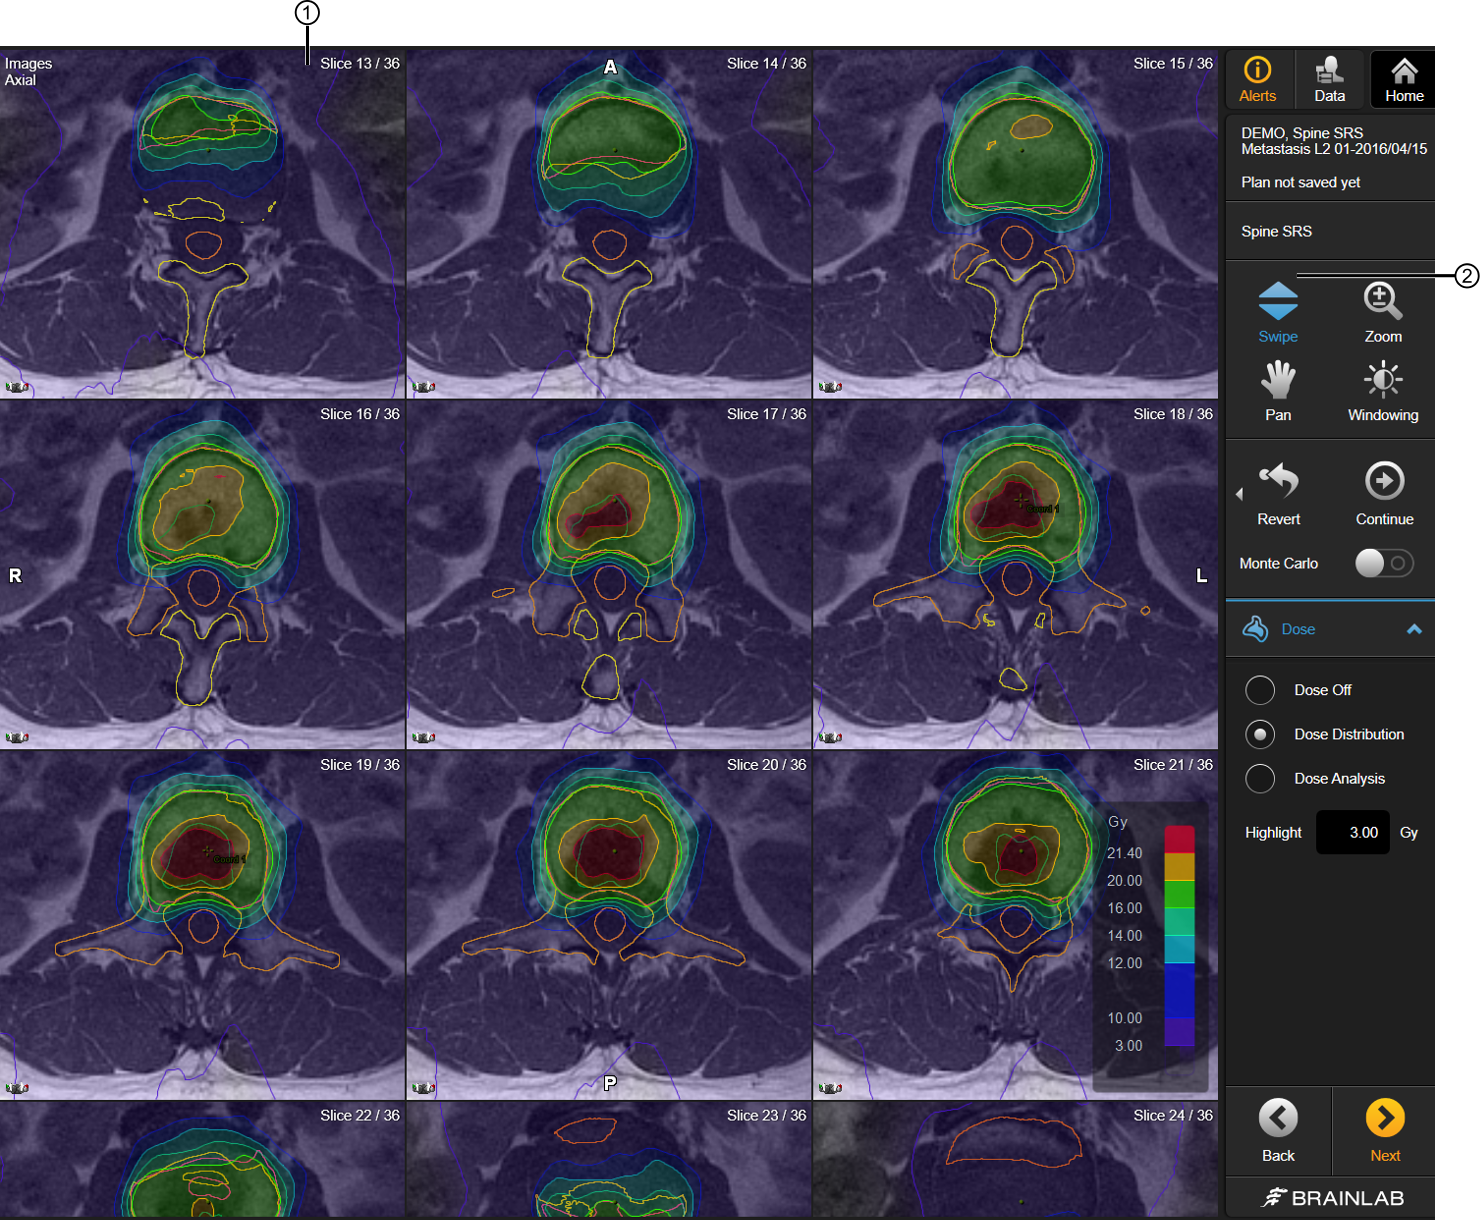Click the Revert button
The image size is (1480, 1220).
point(1278,494)
